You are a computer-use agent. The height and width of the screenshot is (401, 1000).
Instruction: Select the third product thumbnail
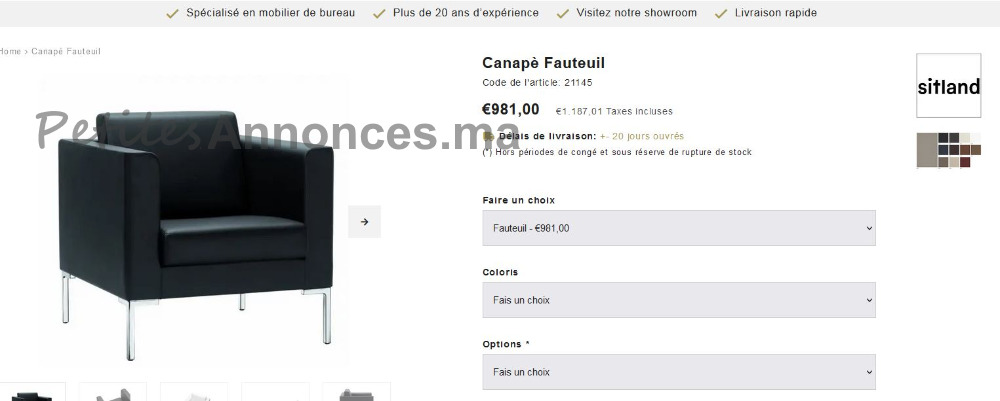[x=194, y=392]
